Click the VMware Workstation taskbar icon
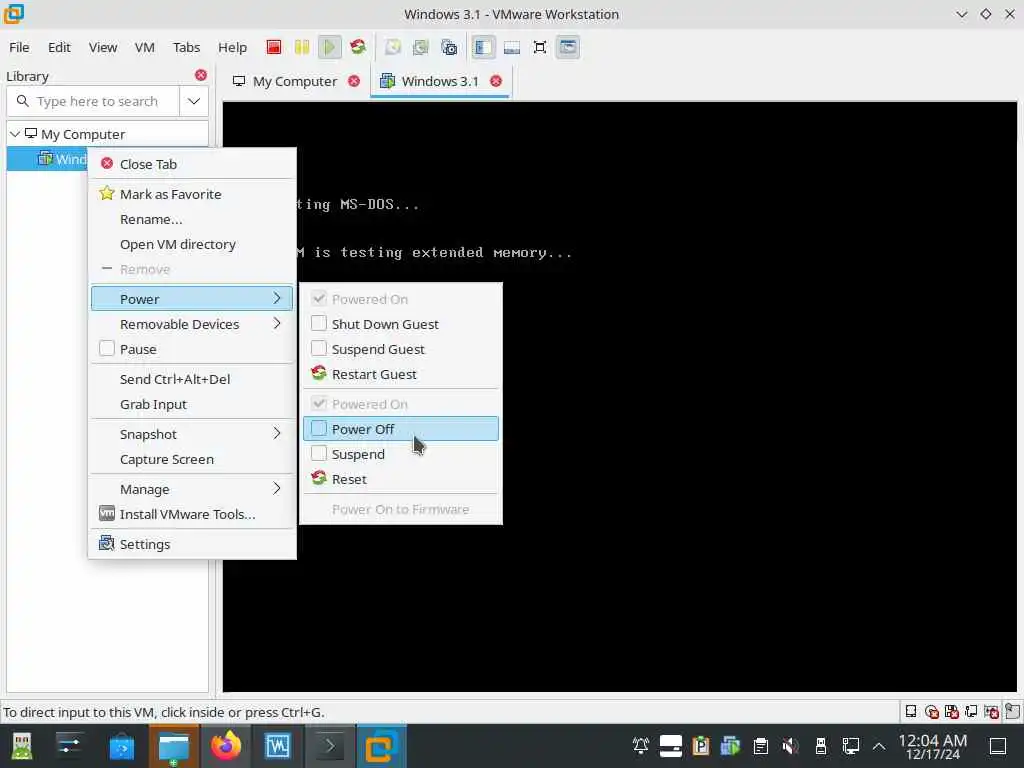 [x=381, y=746]
